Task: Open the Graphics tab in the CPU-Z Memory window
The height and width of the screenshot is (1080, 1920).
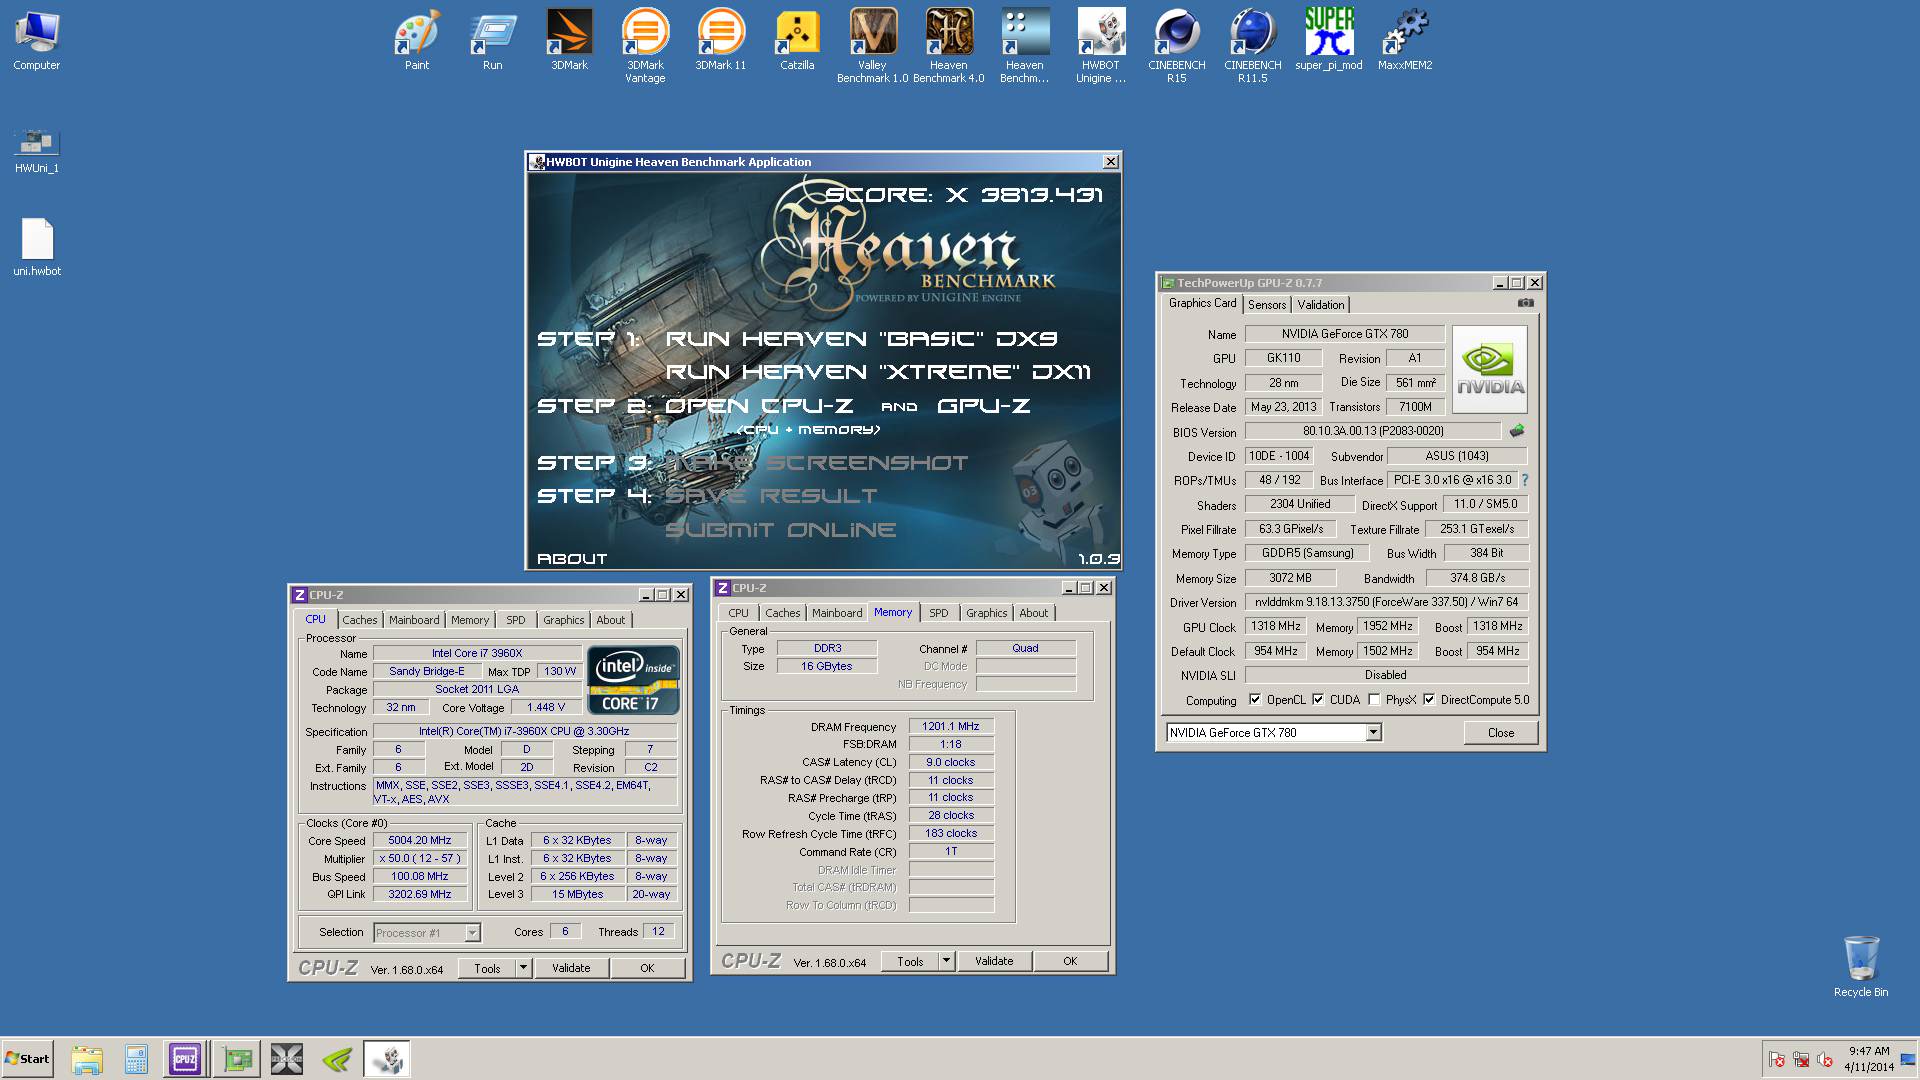Action: point(987,613)
